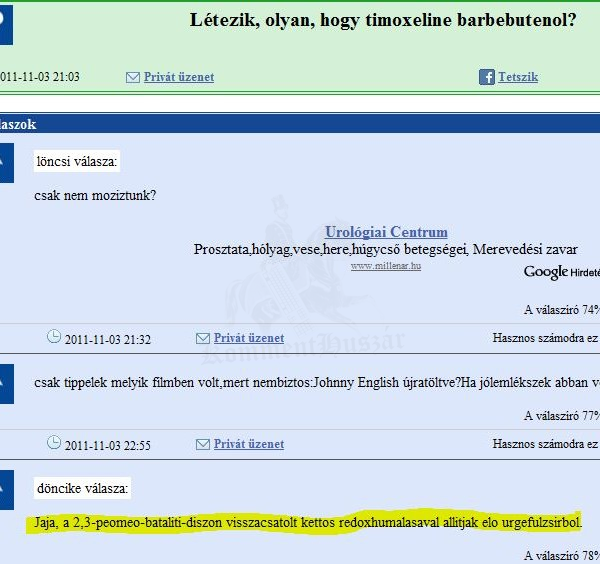Click the timestamp 2011-11-03 22:55
The image size is (600, 564).
108,446
